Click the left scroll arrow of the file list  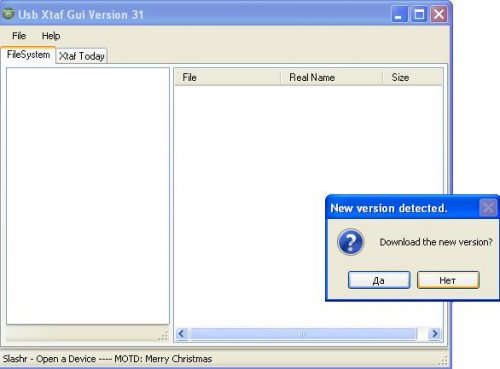click(182, 333)
